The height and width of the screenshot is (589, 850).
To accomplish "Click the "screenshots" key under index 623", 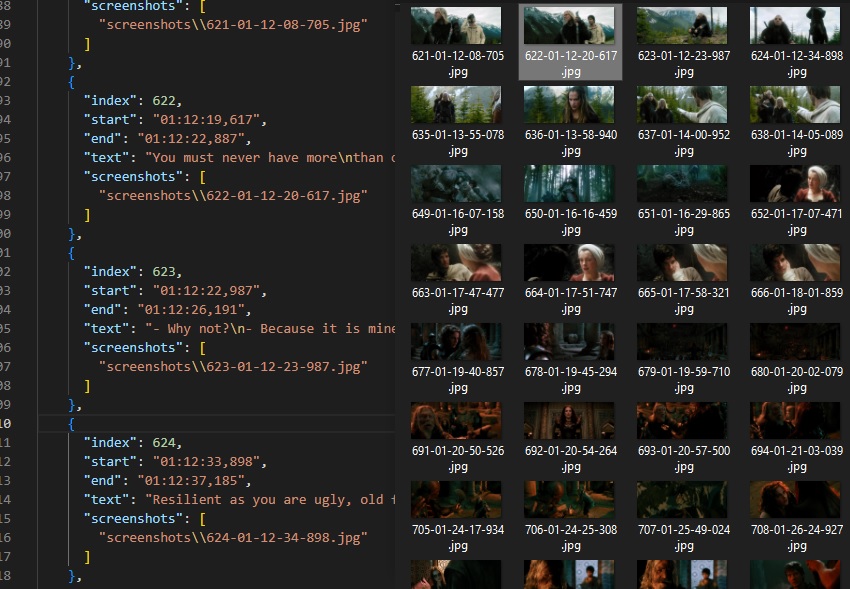I will pyautogui.click(x=133, y=348).
